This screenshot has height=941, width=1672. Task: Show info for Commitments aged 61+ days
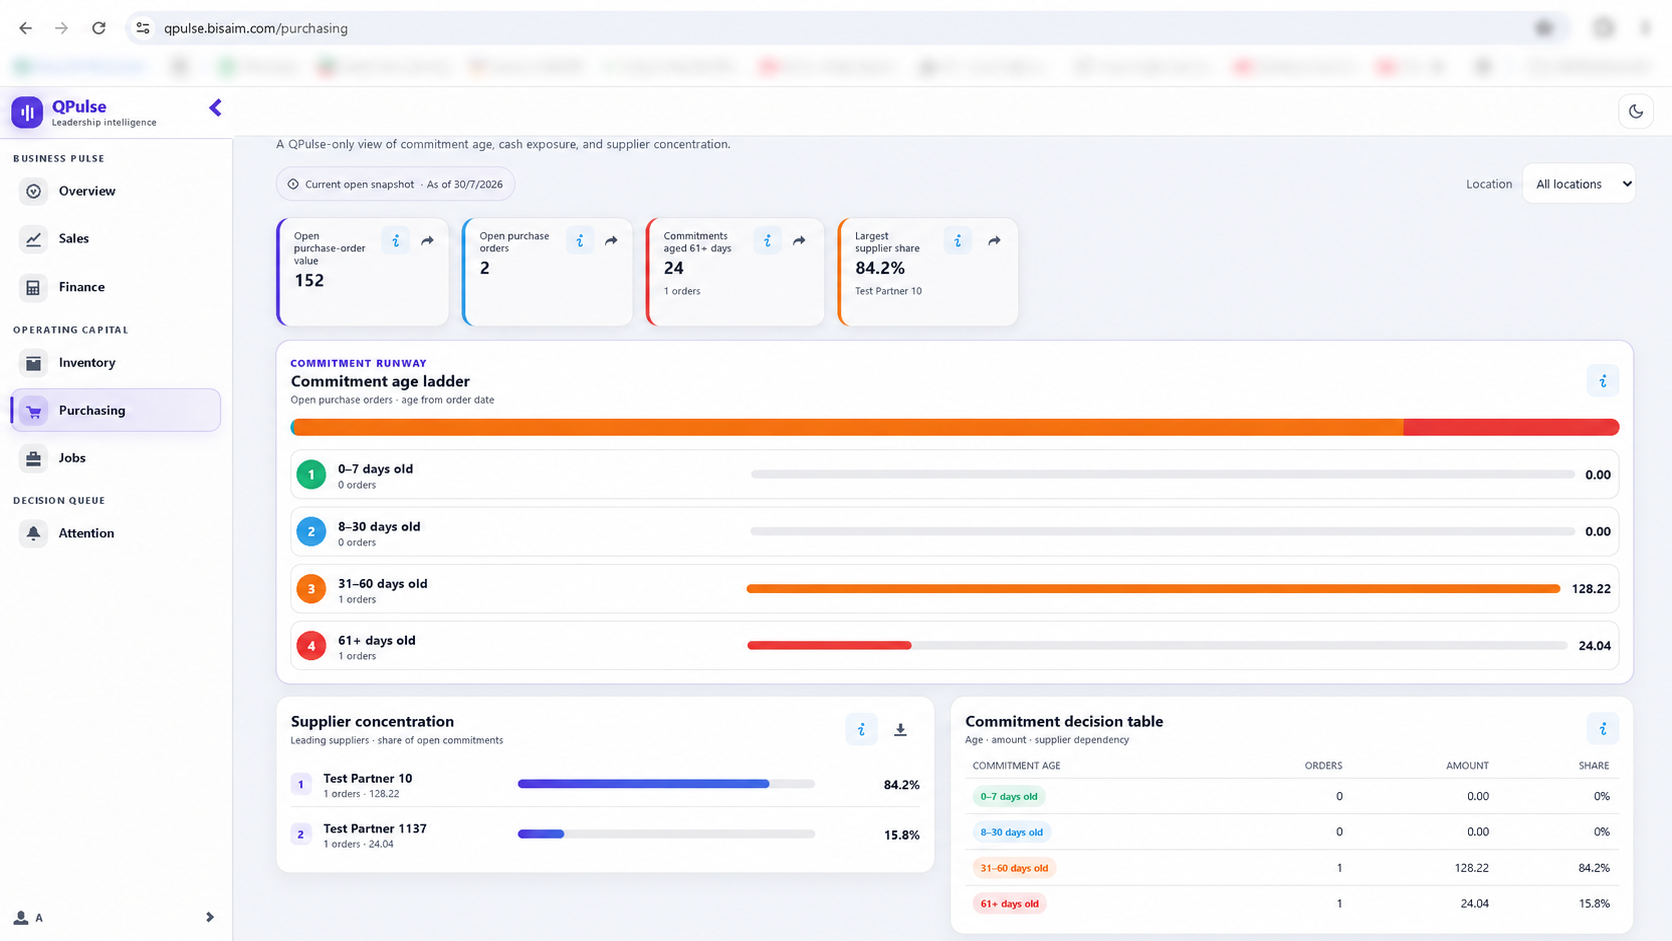pyautogui.click(x=767, y=241)
